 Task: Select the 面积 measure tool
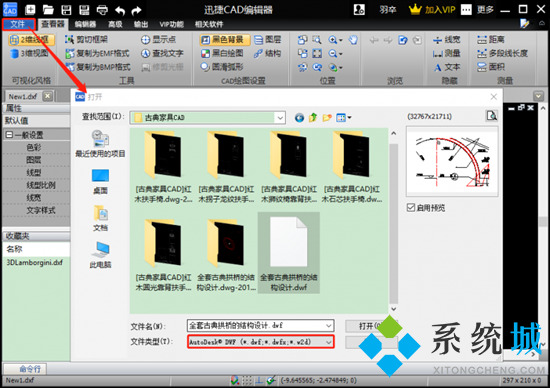(x=491, y=67)
